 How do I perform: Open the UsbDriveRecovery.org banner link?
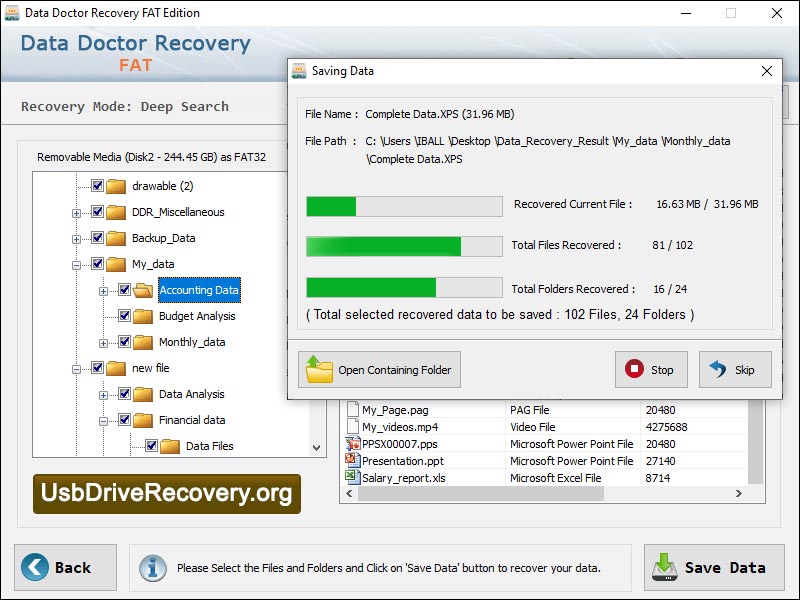coord(167,493)
